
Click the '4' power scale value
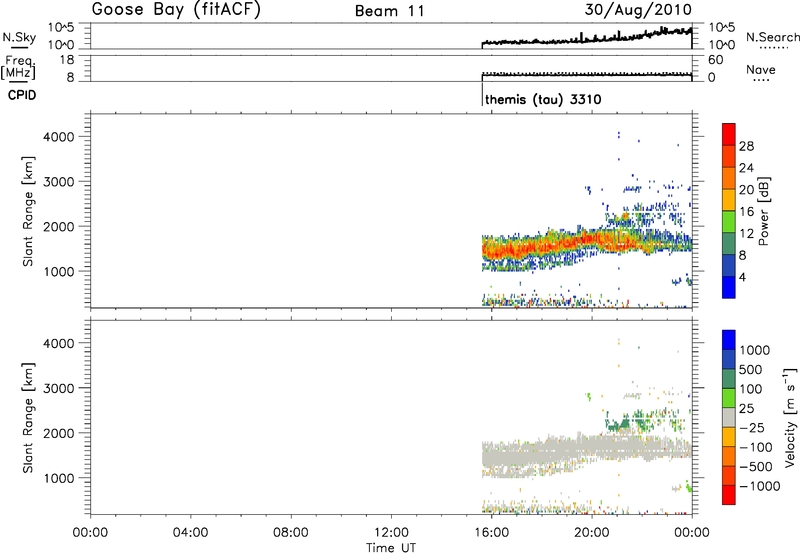pyautogui.click(x=742, y=277)
